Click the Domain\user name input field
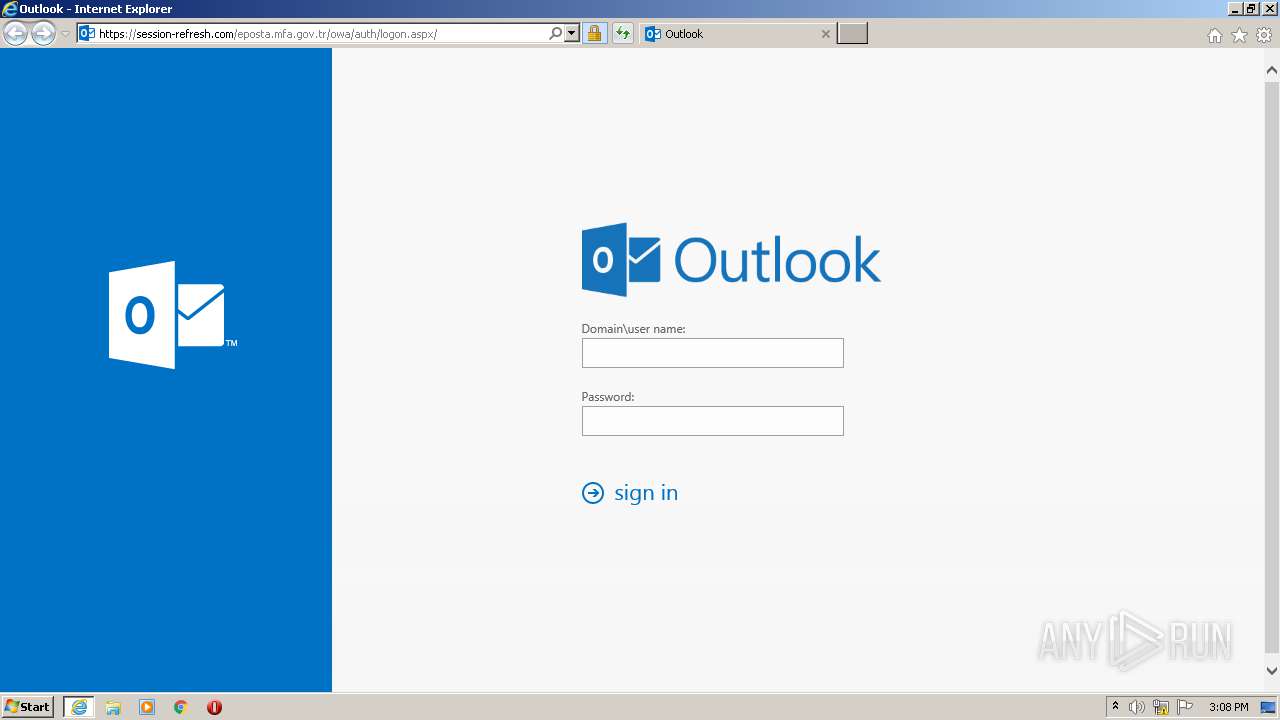This screenshot has width=1280, height=720. 713,353
